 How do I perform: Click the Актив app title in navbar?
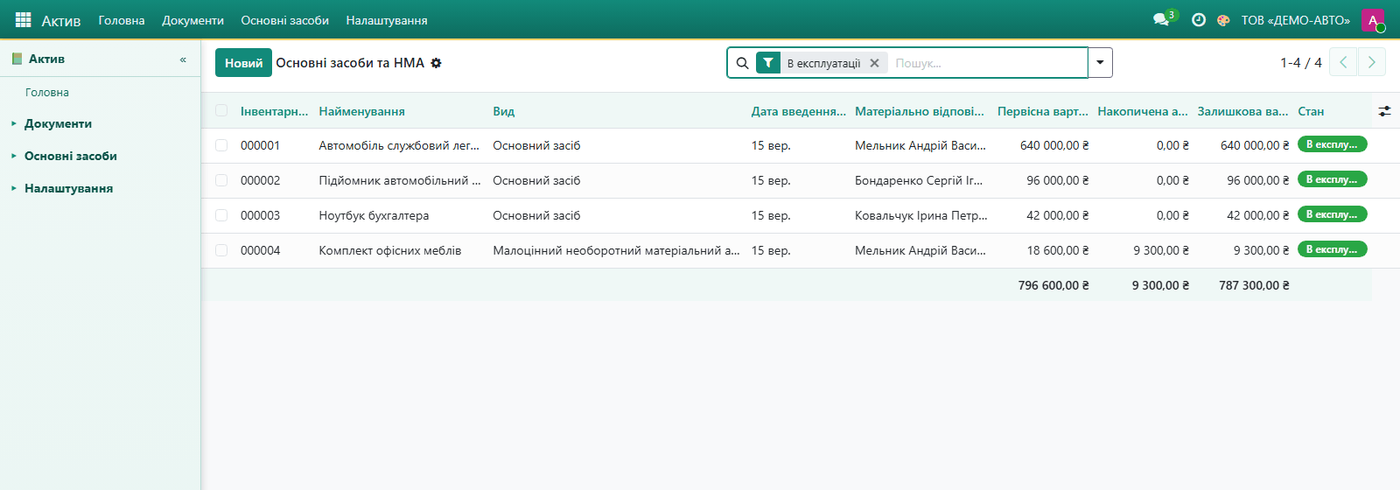(61, 20)
